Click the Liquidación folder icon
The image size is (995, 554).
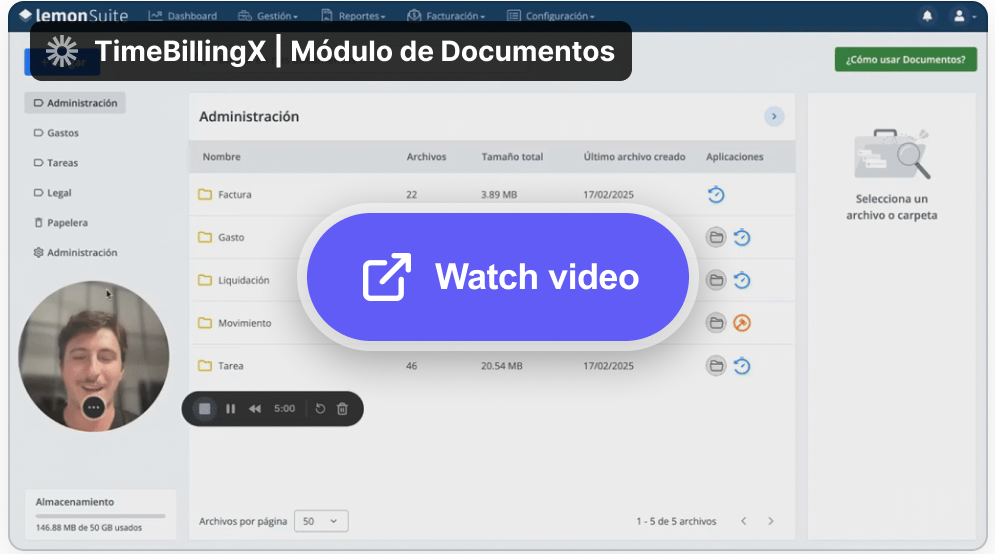coord(204,280)
